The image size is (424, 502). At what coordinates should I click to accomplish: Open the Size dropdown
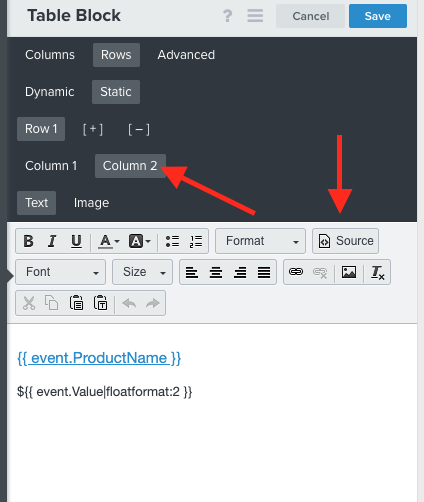coord(142,272)
